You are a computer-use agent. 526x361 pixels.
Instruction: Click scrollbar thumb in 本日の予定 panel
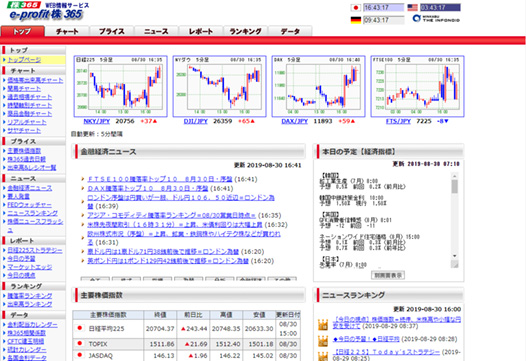point(455,187)
